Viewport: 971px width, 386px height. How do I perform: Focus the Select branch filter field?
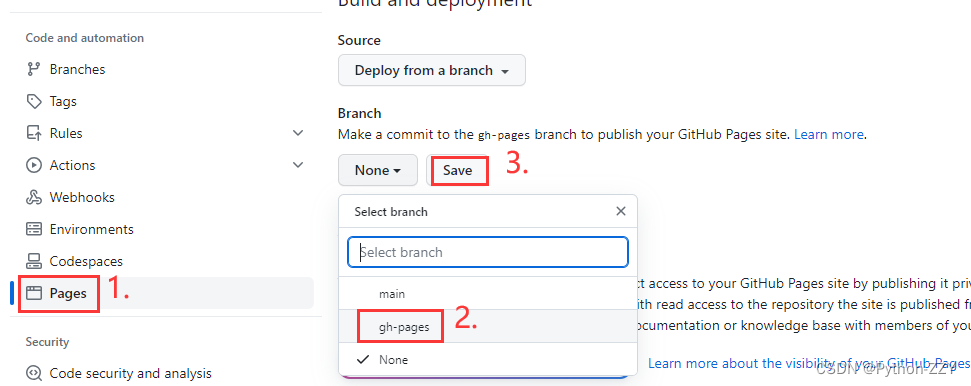488,252
